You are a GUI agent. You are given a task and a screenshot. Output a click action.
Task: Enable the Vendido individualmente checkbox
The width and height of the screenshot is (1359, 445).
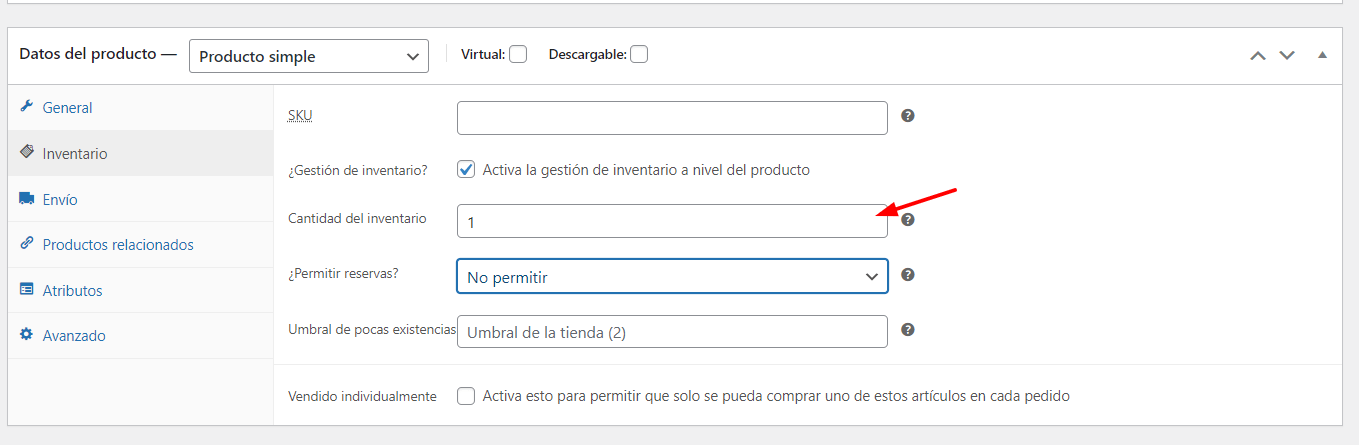pos(466,396)
